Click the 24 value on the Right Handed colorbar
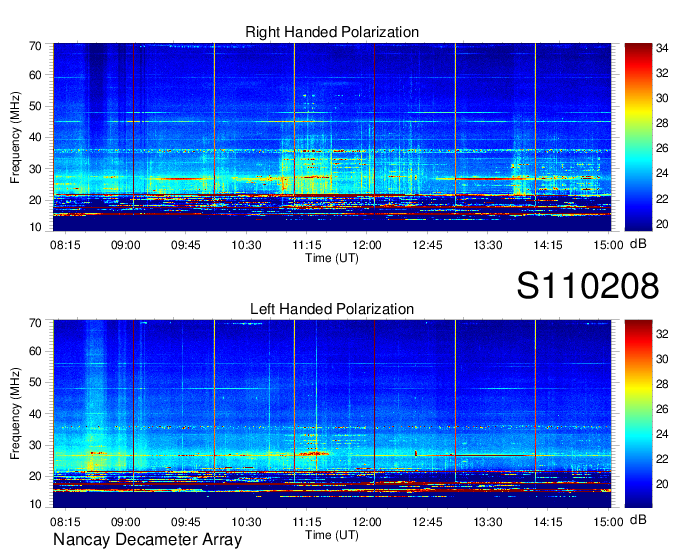This screenshot has width=680, height=552. [x=662, y=173]
